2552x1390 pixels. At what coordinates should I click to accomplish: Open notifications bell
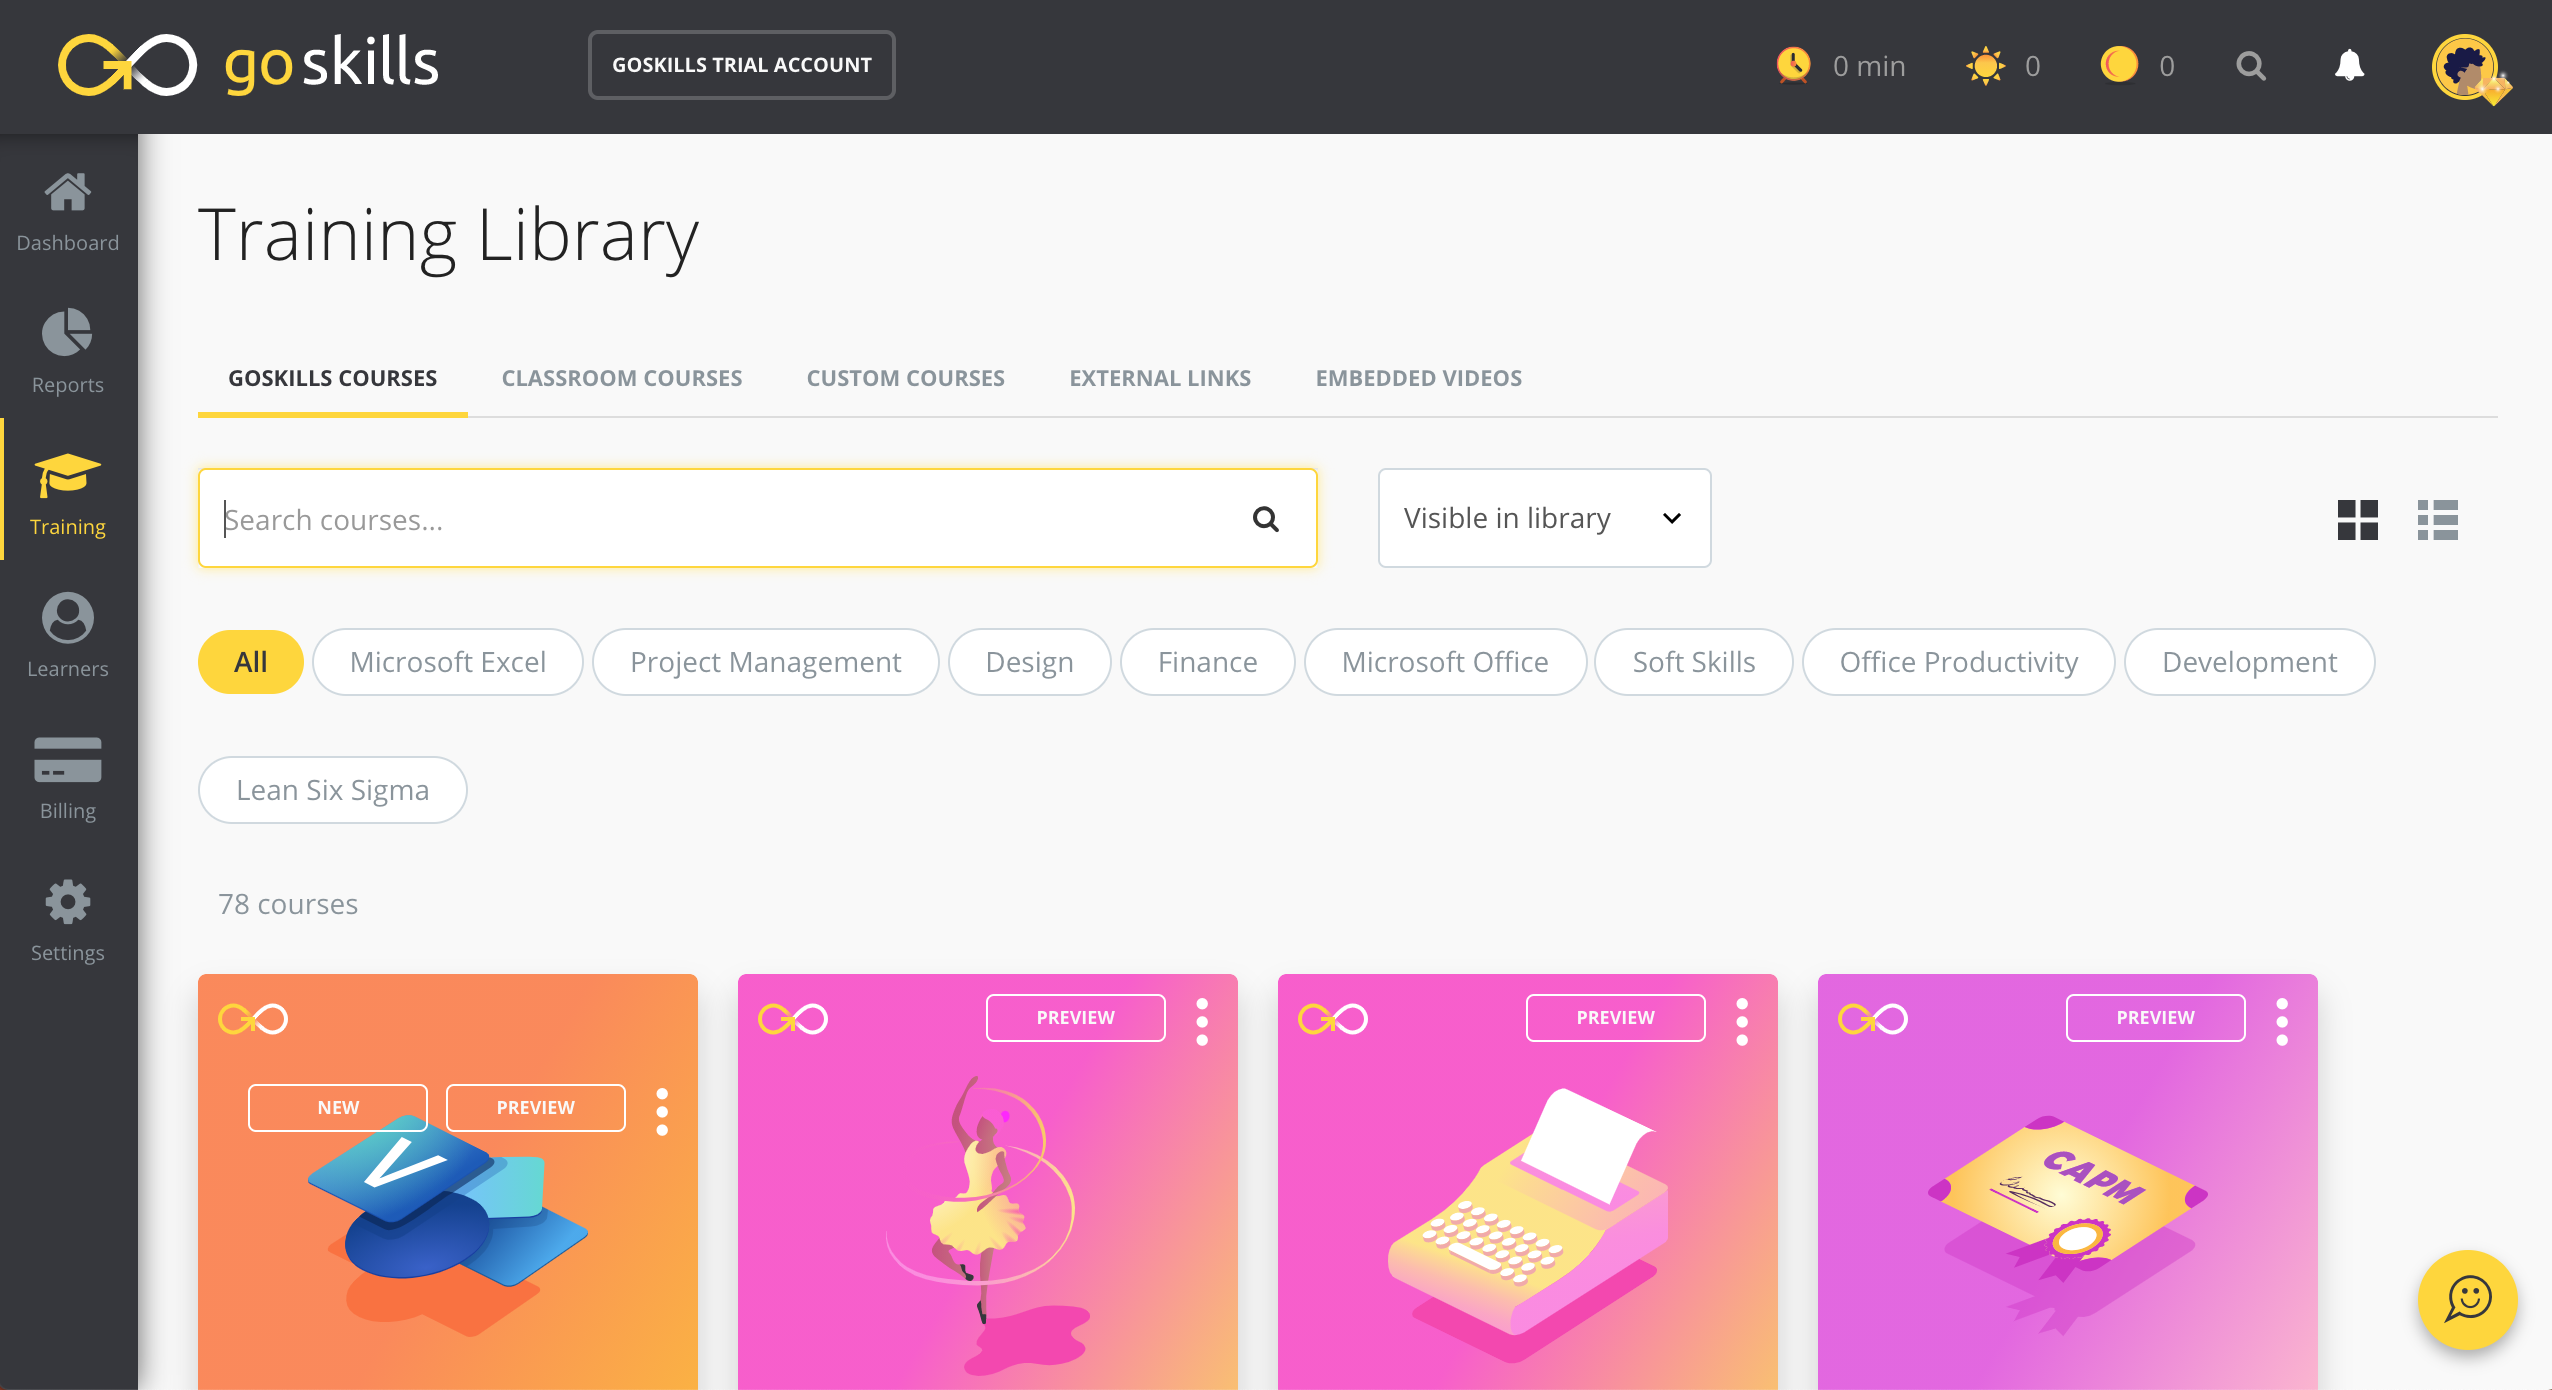[2349, 66]
